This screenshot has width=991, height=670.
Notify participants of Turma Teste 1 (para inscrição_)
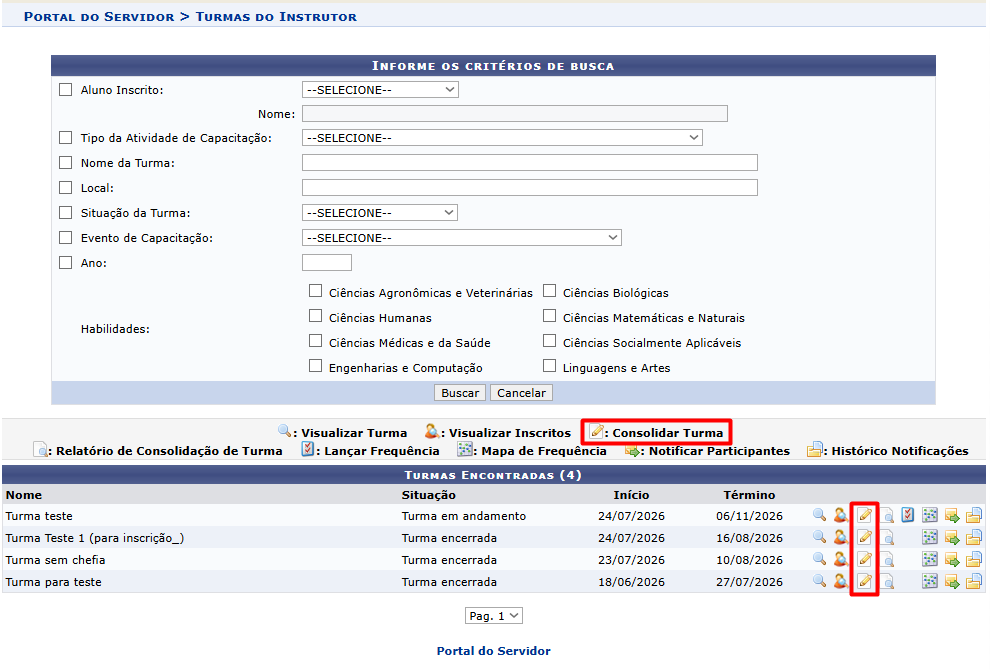click(952, 537)
